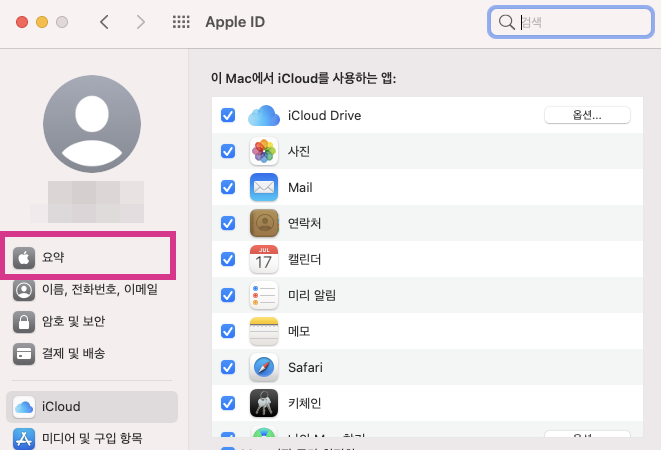The width and height of the screenshot is (661, 450).
Task: Click the Safari compass icon
Action: 264,367
